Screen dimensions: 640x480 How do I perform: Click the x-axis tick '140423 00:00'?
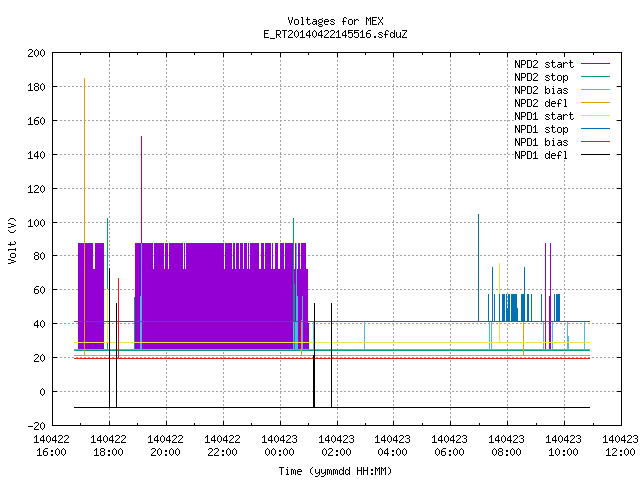pos(279,446)
